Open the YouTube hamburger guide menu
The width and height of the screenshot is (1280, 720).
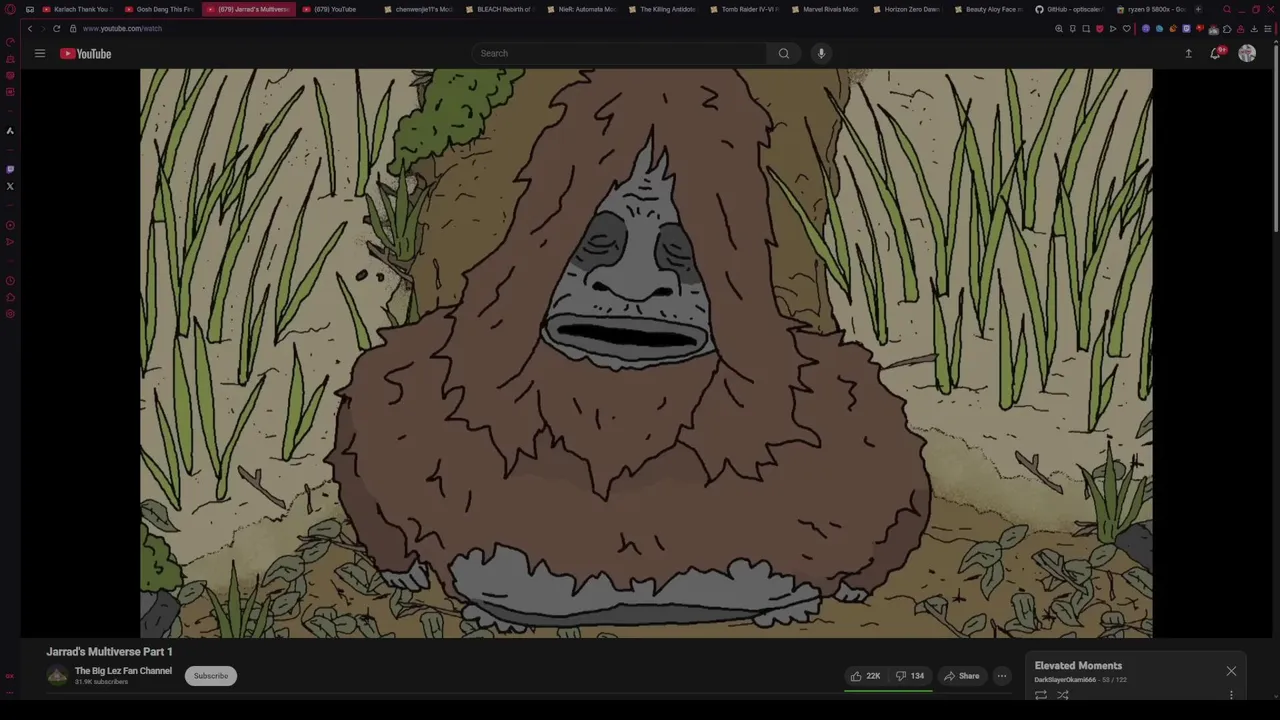(x=40, y=54)
